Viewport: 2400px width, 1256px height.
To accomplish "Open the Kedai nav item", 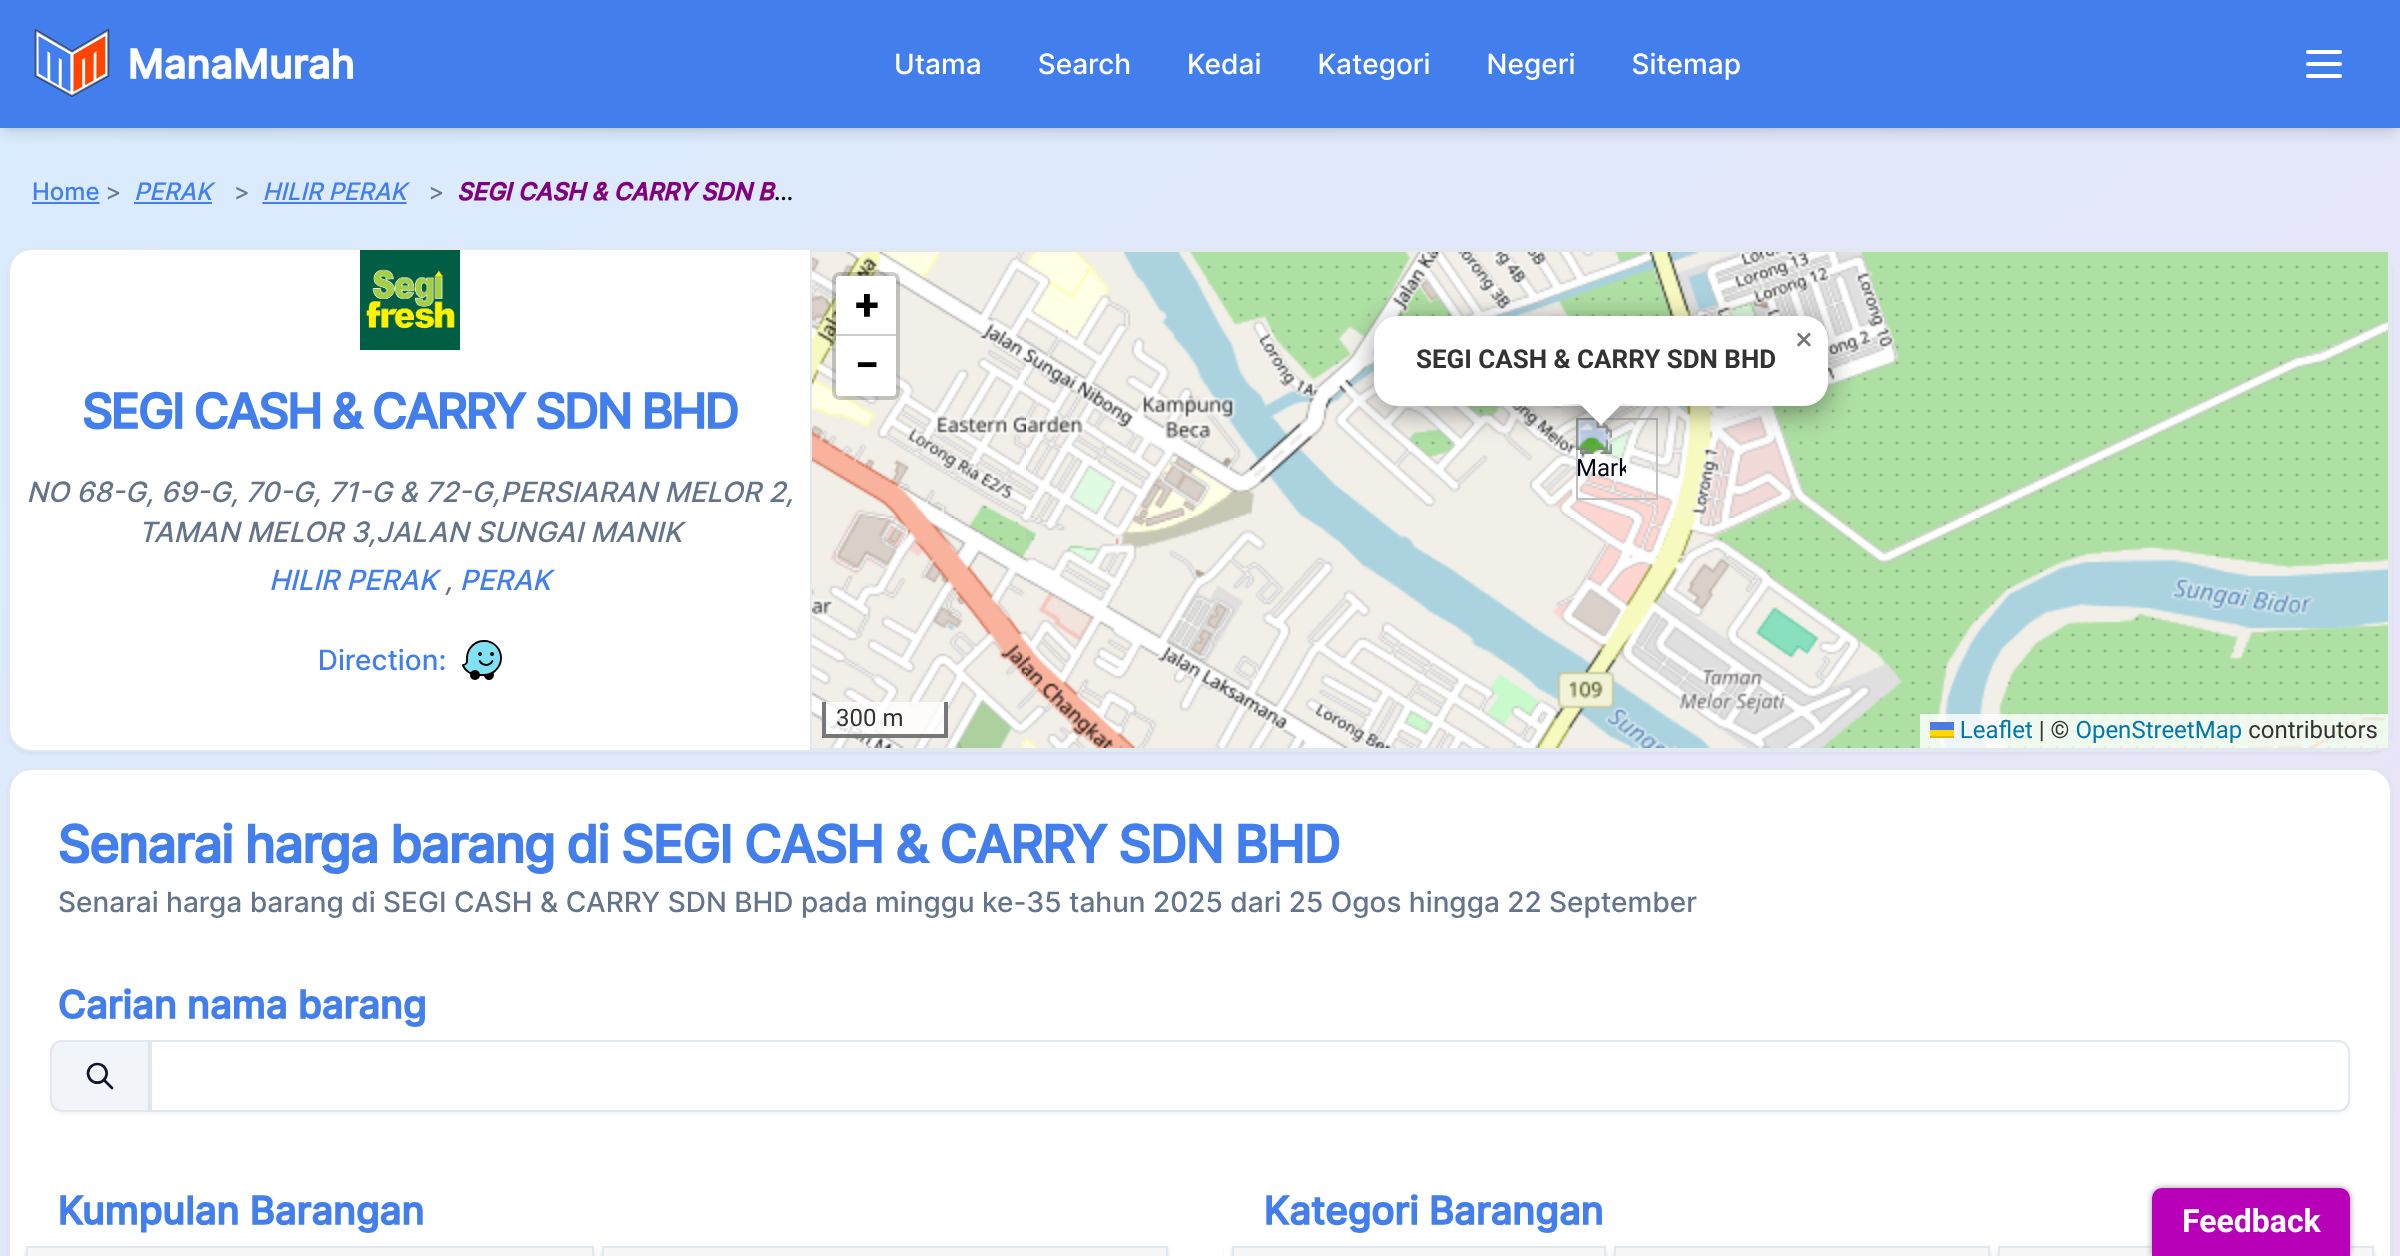I will tap(1223, 64).
